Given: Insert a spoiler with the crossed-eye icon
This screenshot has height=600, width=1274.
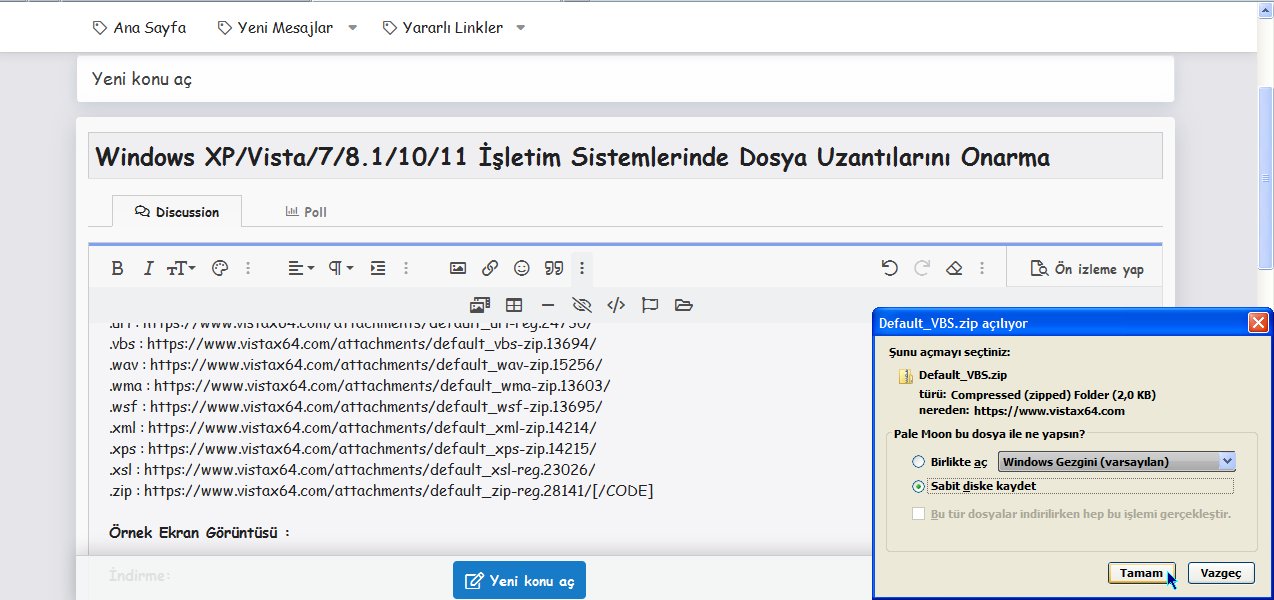Looking at the screenshot, I should (582, 305).
